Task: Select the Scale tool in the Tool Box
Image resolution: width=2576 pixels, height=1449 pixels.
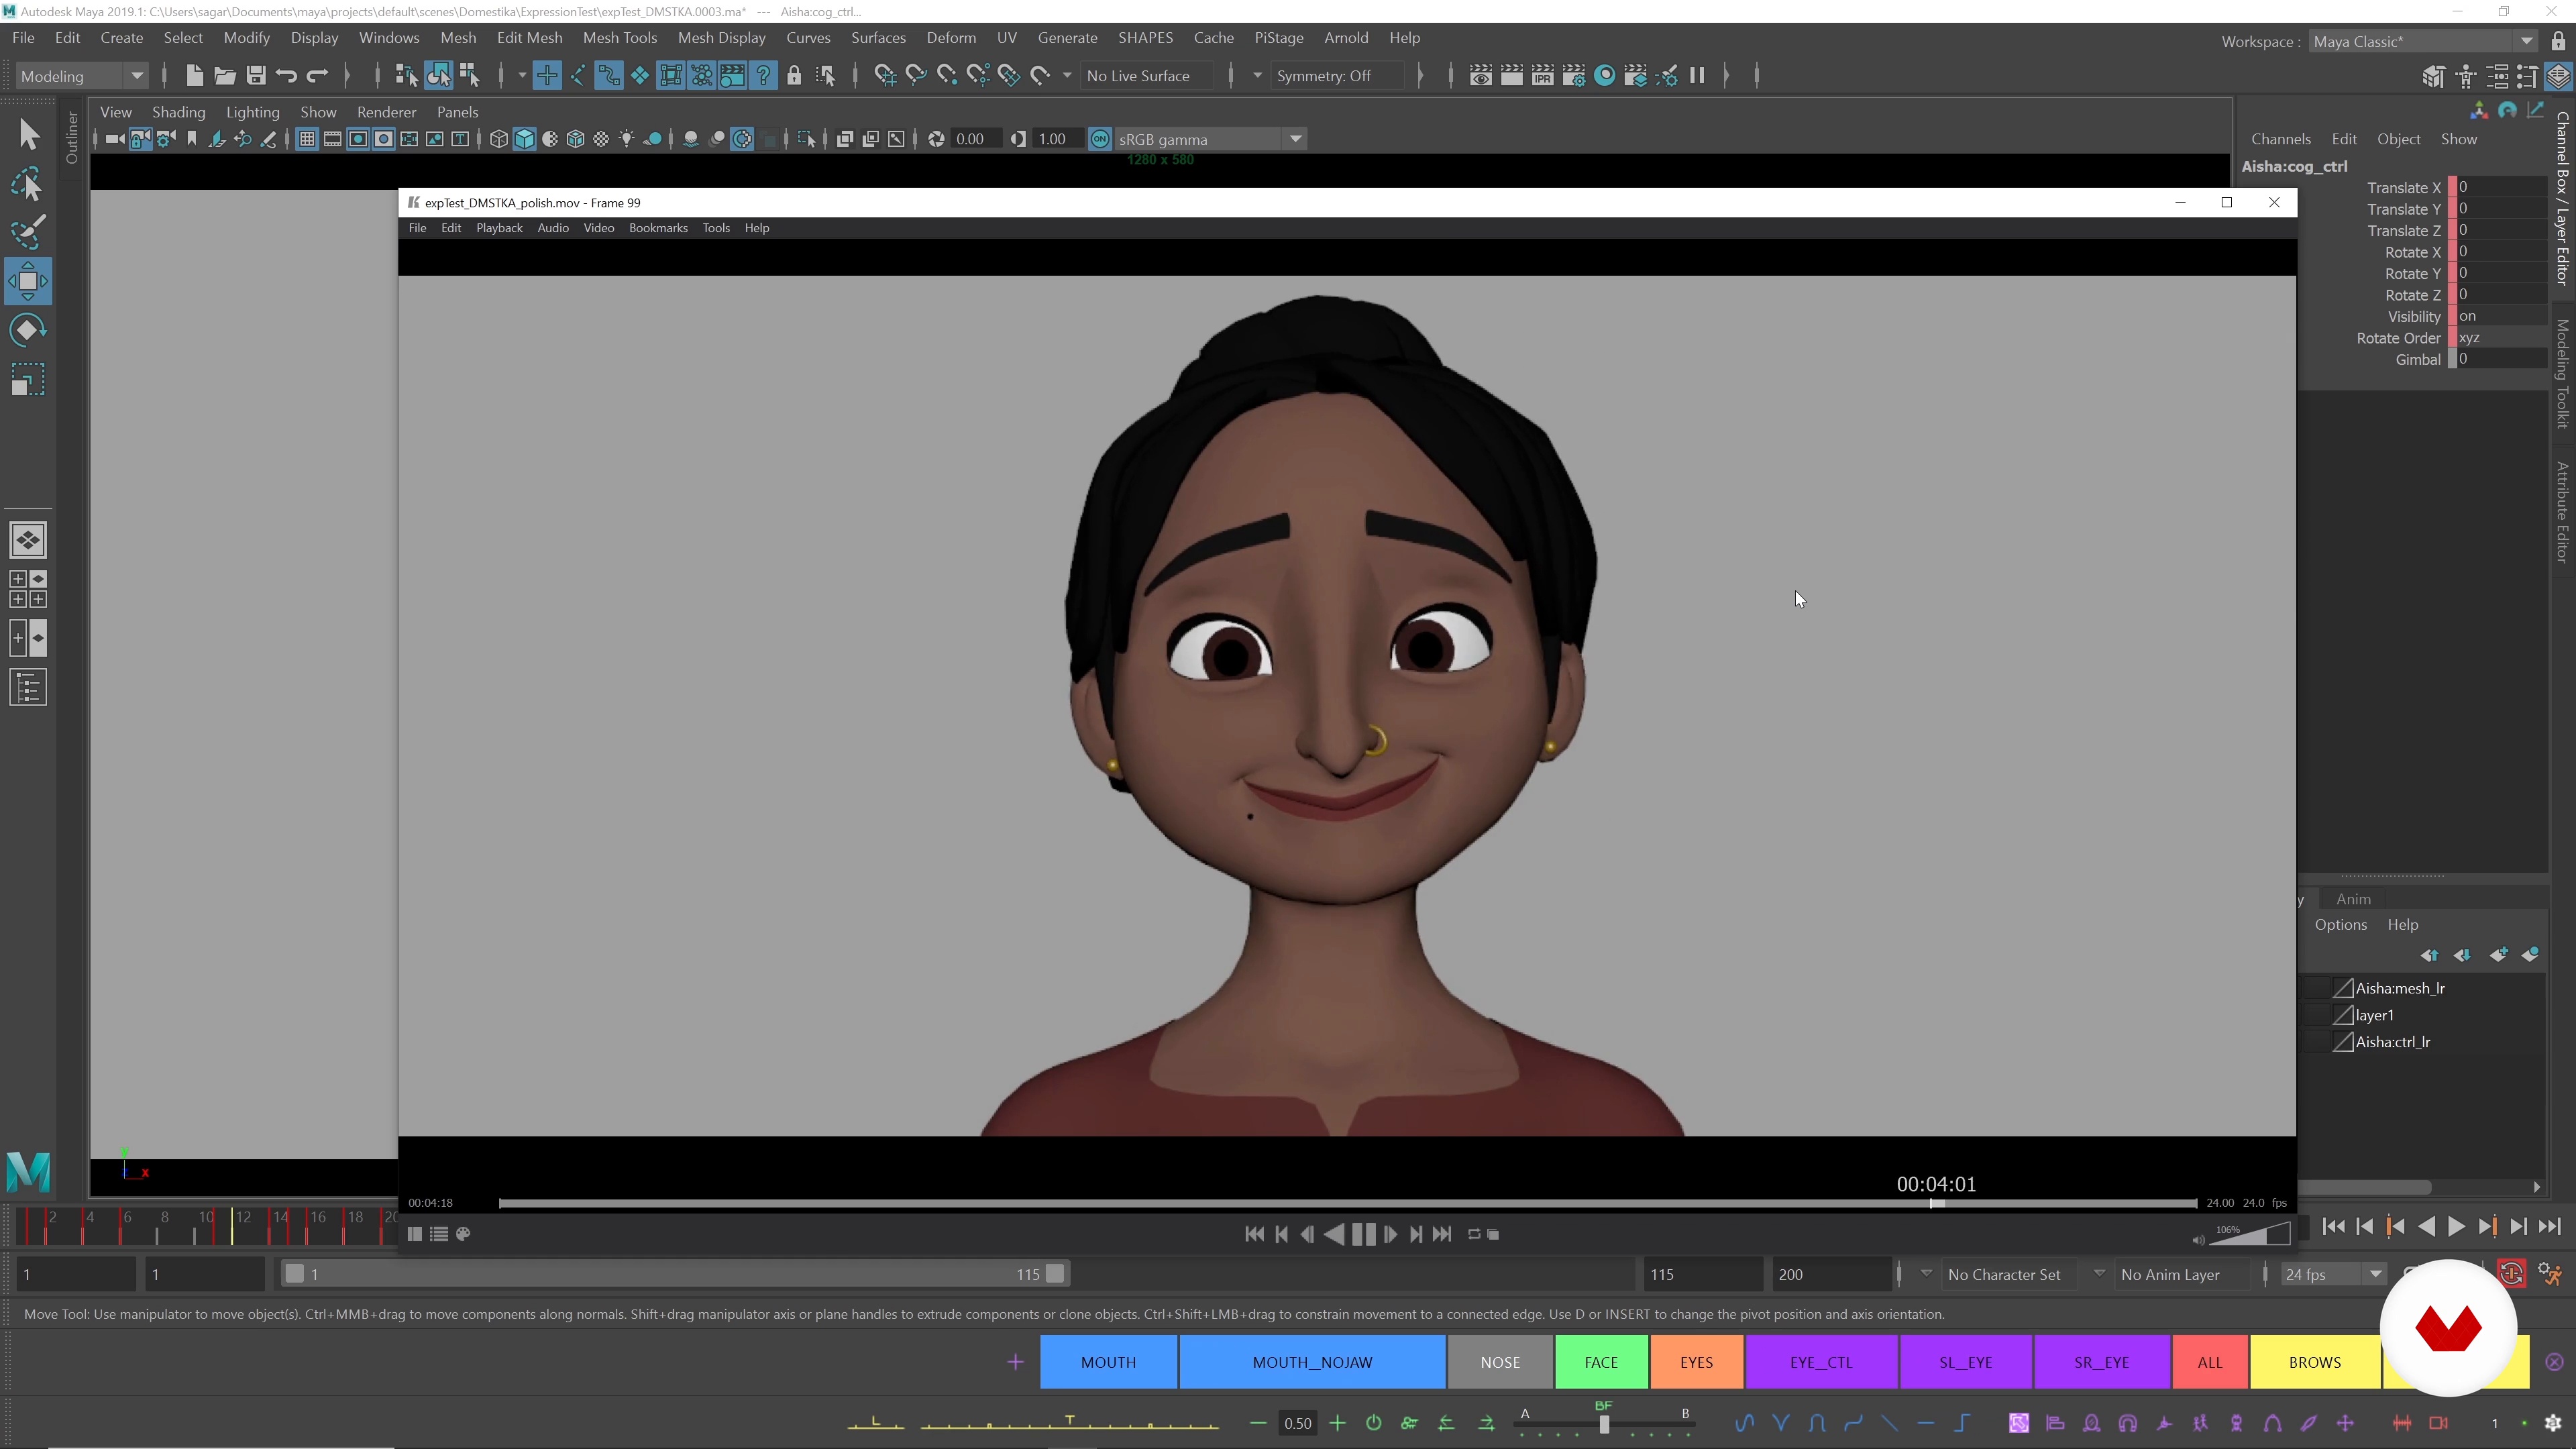Action: click(x=28, y=379)
